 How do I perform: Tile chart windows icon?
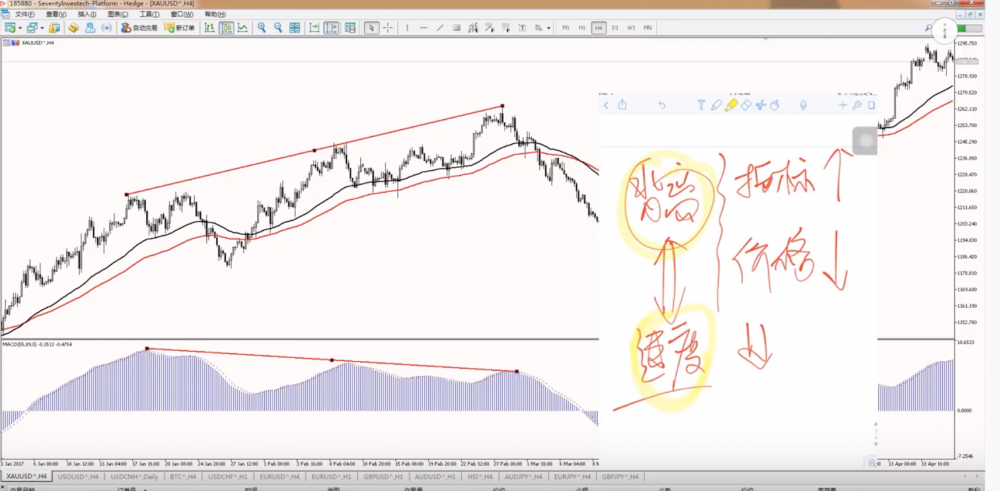[295, 28]
